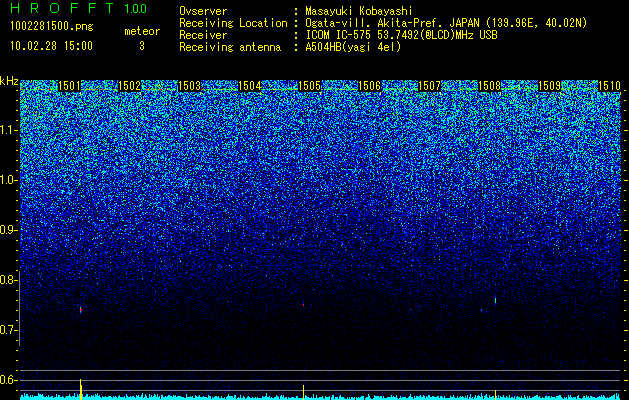The height and width of the screenshot is (400, 629).
Task: Click the yellow power spike under 1508
Action: [495, 394]
